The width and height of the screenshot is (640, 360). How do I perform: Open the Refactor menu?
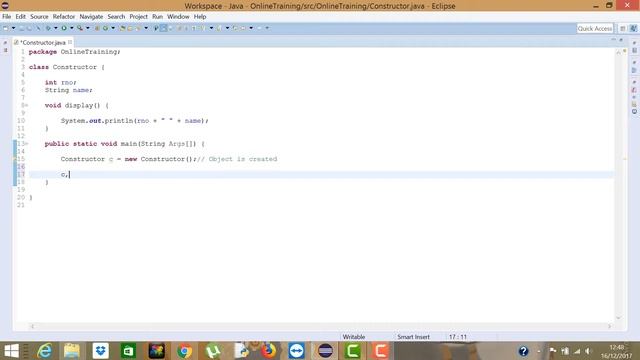click(64, 17)
